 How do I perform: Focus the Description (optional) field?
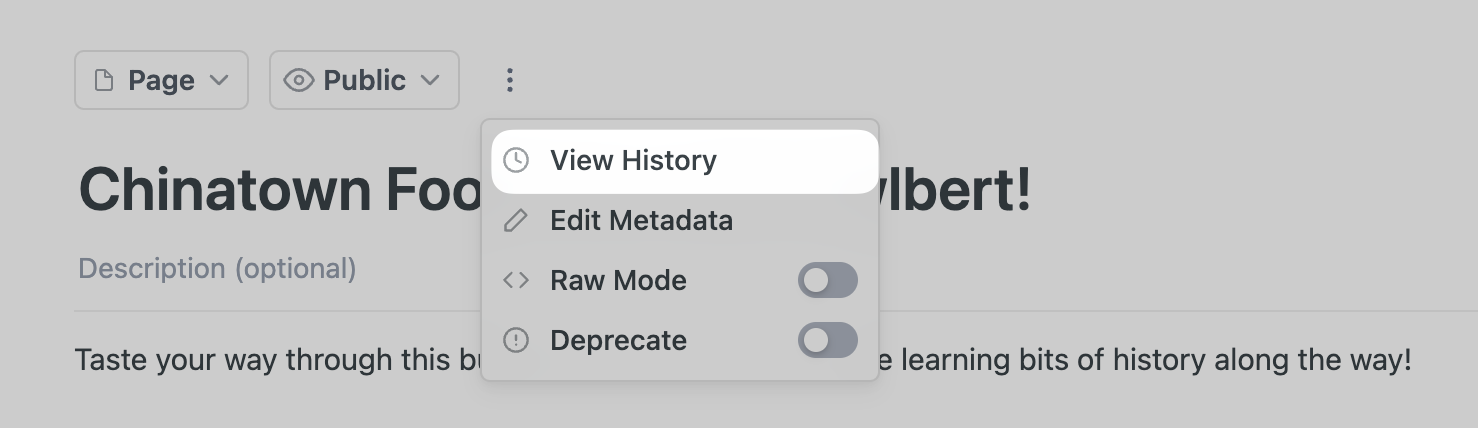[217, 268]
